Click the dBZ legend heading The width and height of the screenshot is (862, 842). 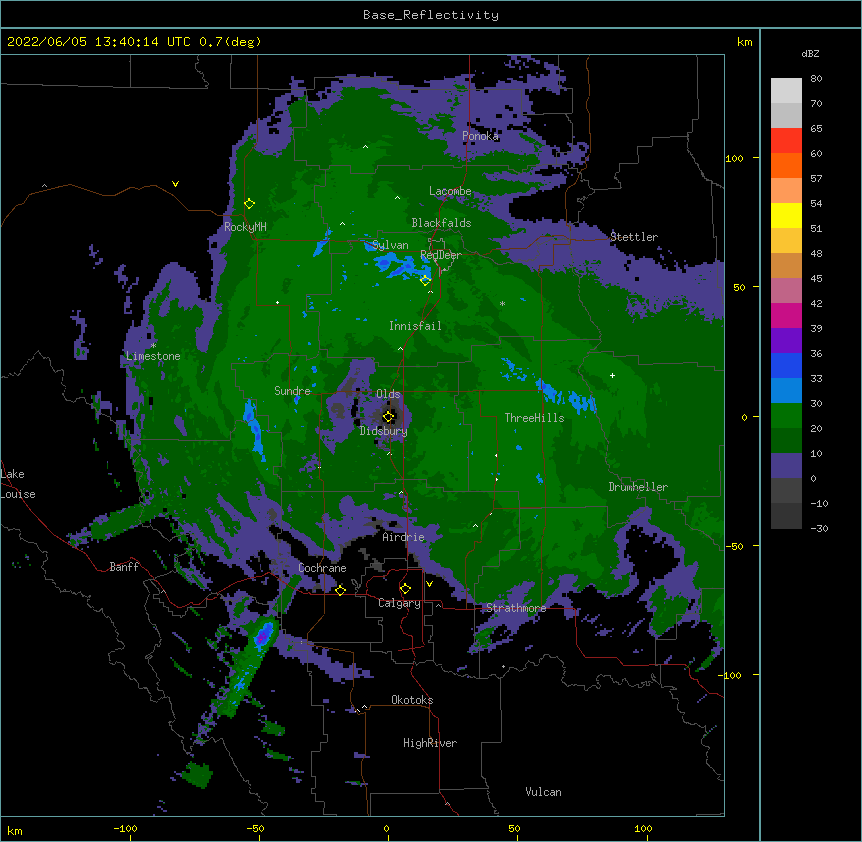[810, 53]
